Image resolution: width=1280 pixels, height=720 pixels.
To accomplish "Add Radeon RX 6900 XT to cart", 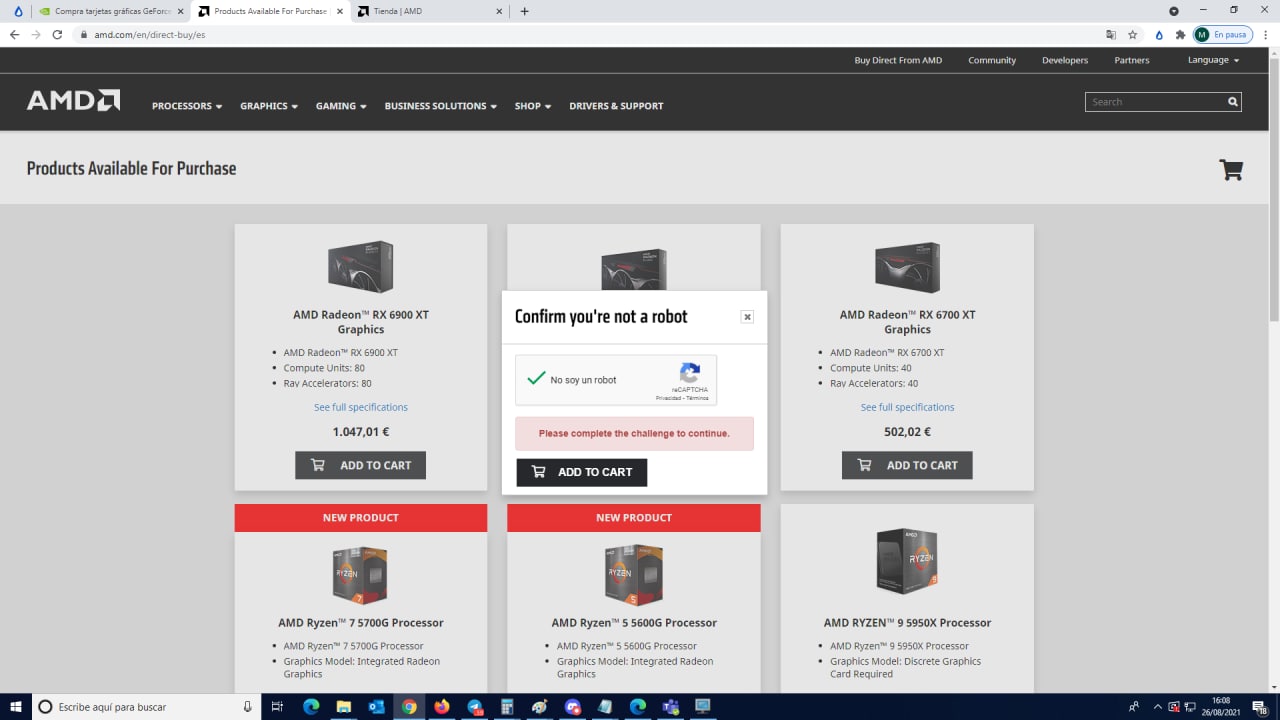I will click(360, 465).
